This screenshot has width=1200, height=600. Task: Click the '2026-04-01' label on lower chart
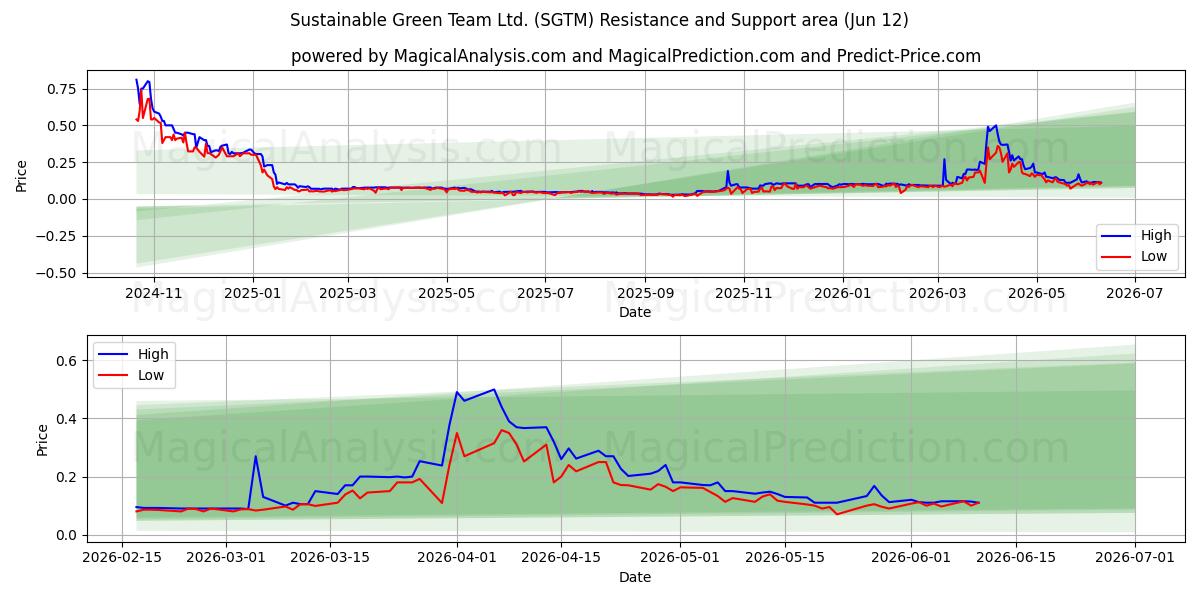click(x=457, y=558)
